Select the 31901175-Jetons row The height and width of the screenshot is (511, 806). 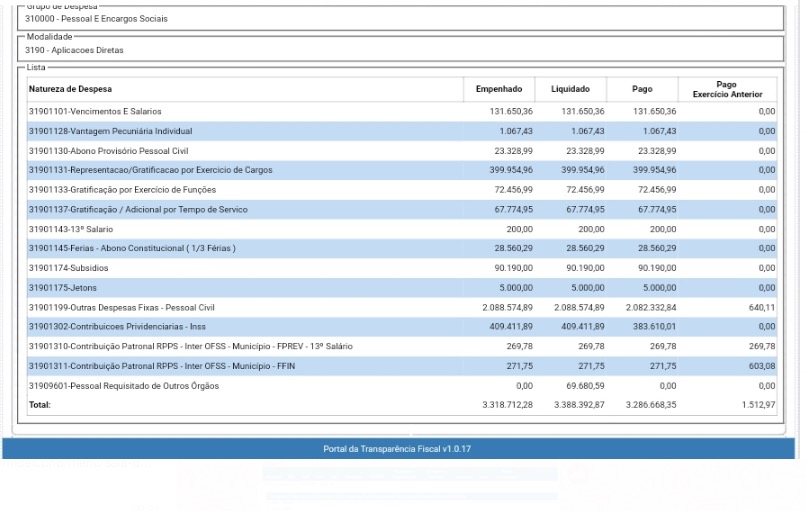(64, 288)
